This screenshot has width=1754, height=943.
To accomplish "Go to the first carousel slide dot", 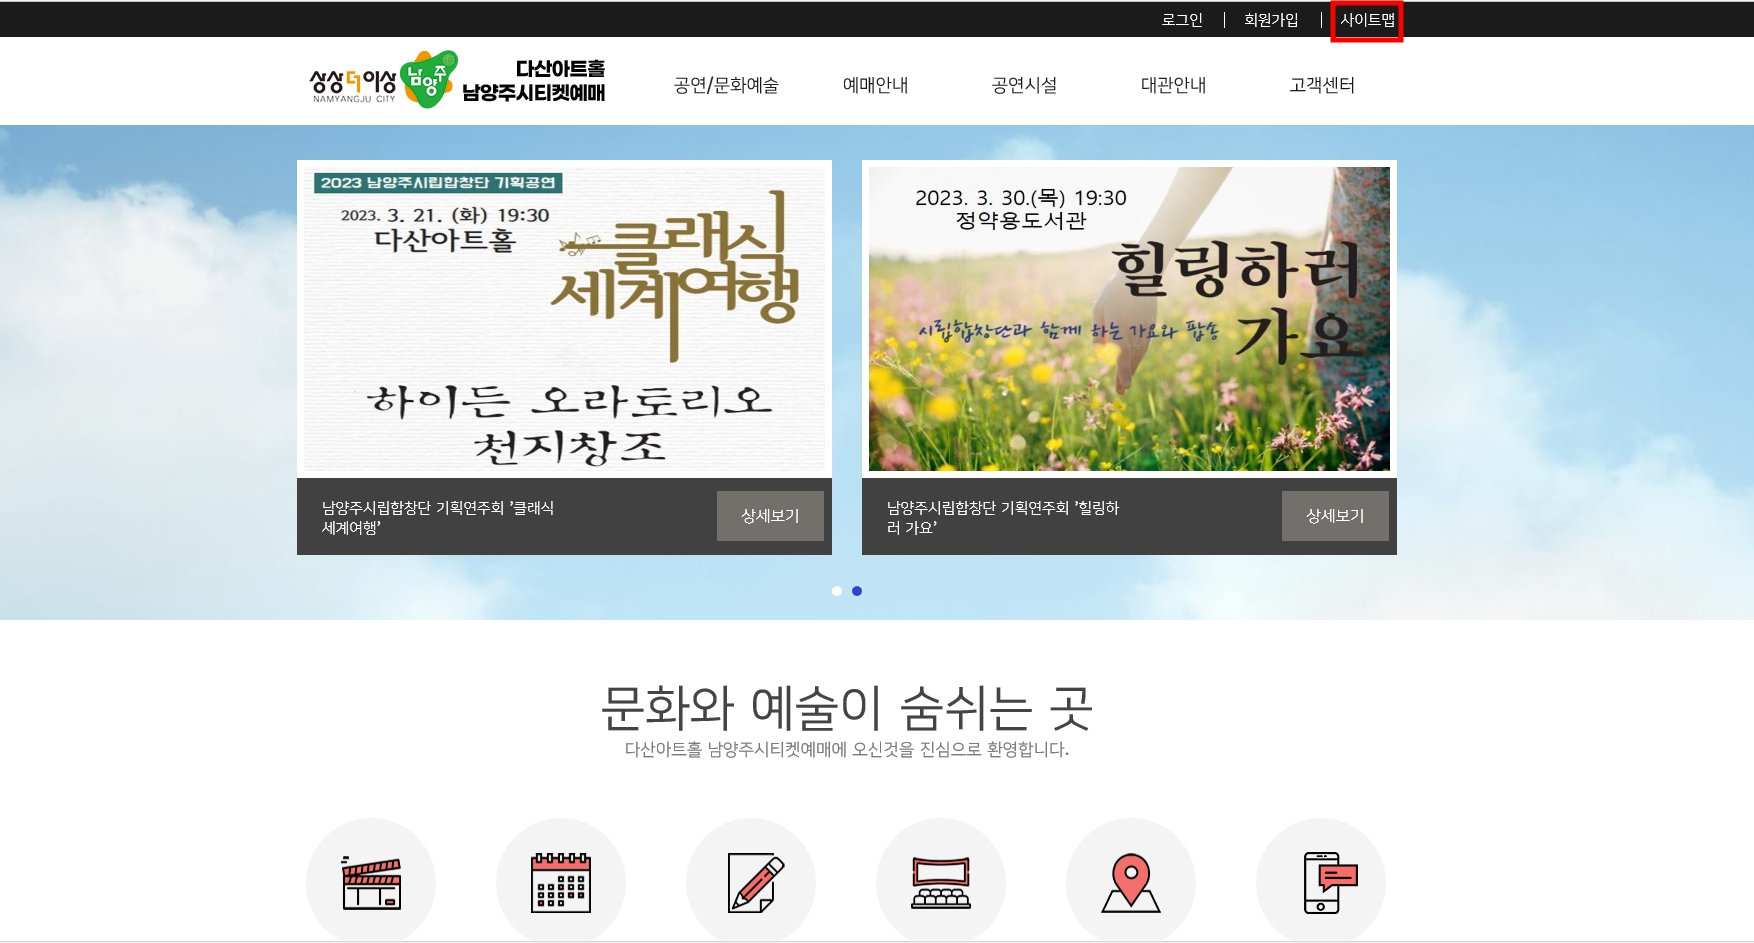I will 837,591.
